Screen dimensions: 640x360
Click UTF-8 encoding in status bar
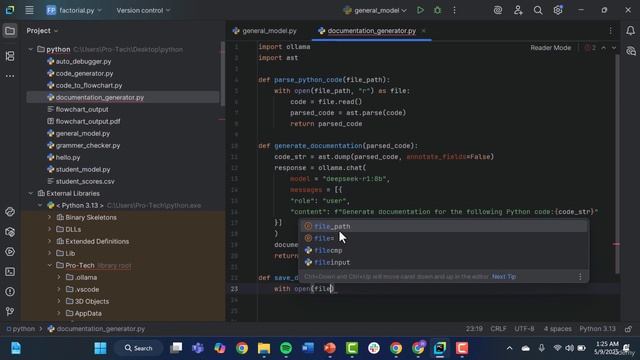524,329
